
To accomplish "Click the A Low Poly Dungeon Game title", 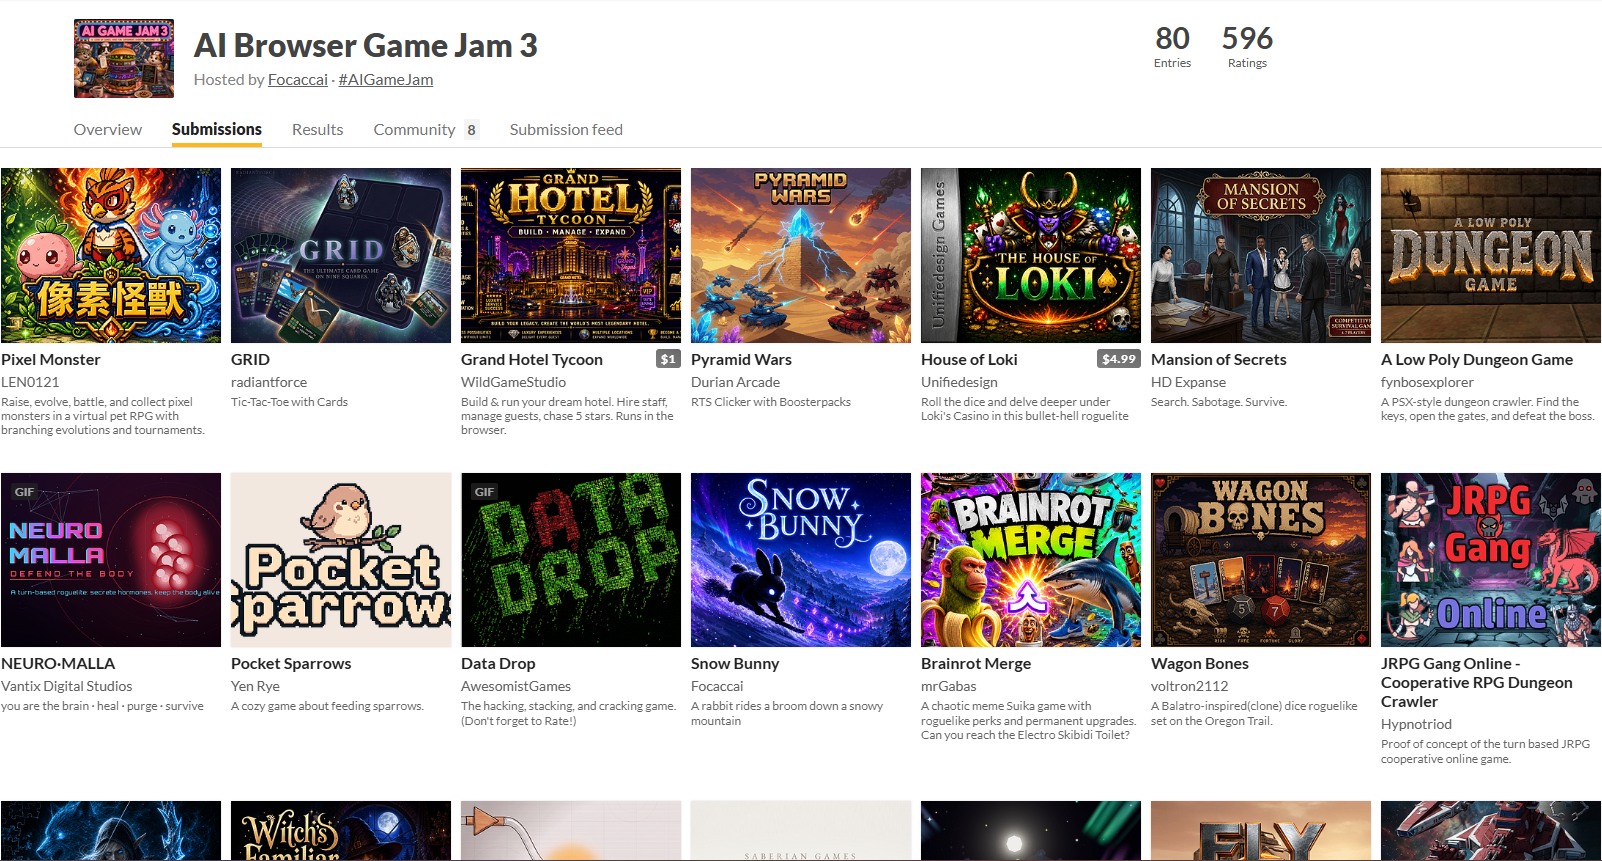I will (1477, 360).
